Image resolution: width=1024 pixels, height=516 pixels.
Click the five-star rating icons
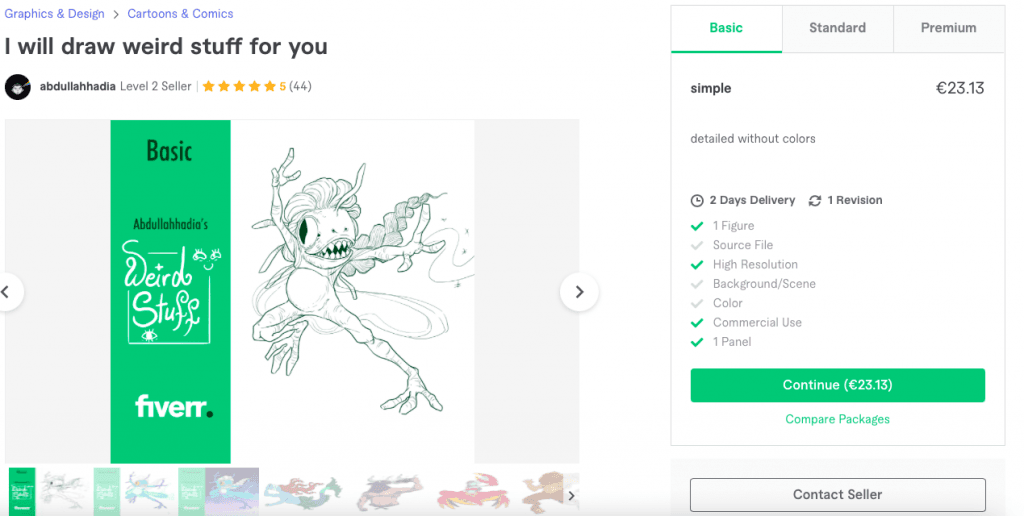239,87
